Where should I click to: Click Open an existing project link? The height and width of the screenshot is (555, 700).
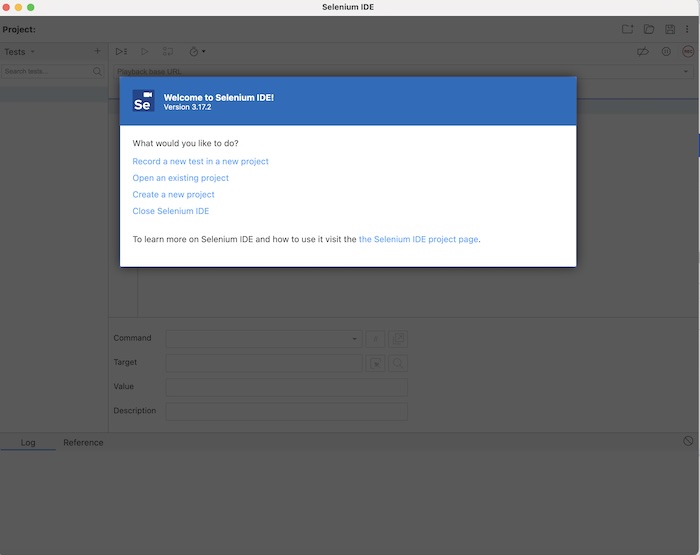point(180,178)
